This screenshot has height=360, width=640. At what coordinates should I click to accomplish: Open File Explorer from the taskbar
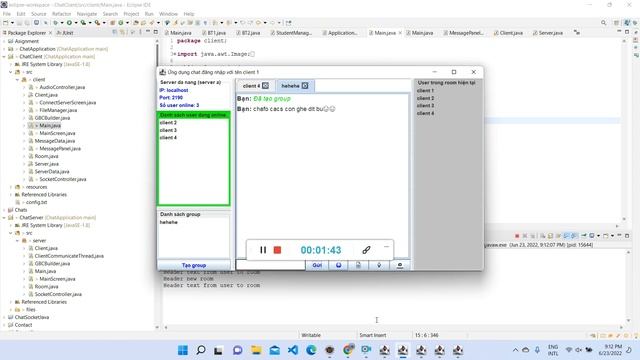(256, 350)
